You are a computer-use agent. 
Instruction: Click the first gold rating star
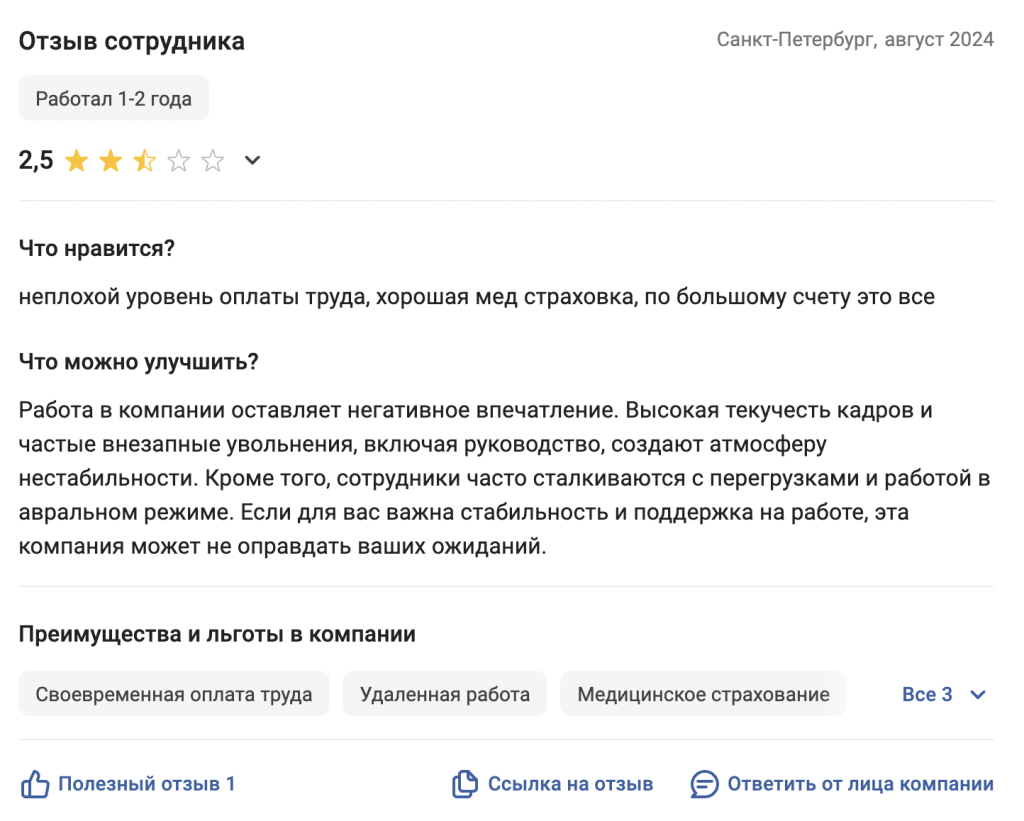(76, 160)
